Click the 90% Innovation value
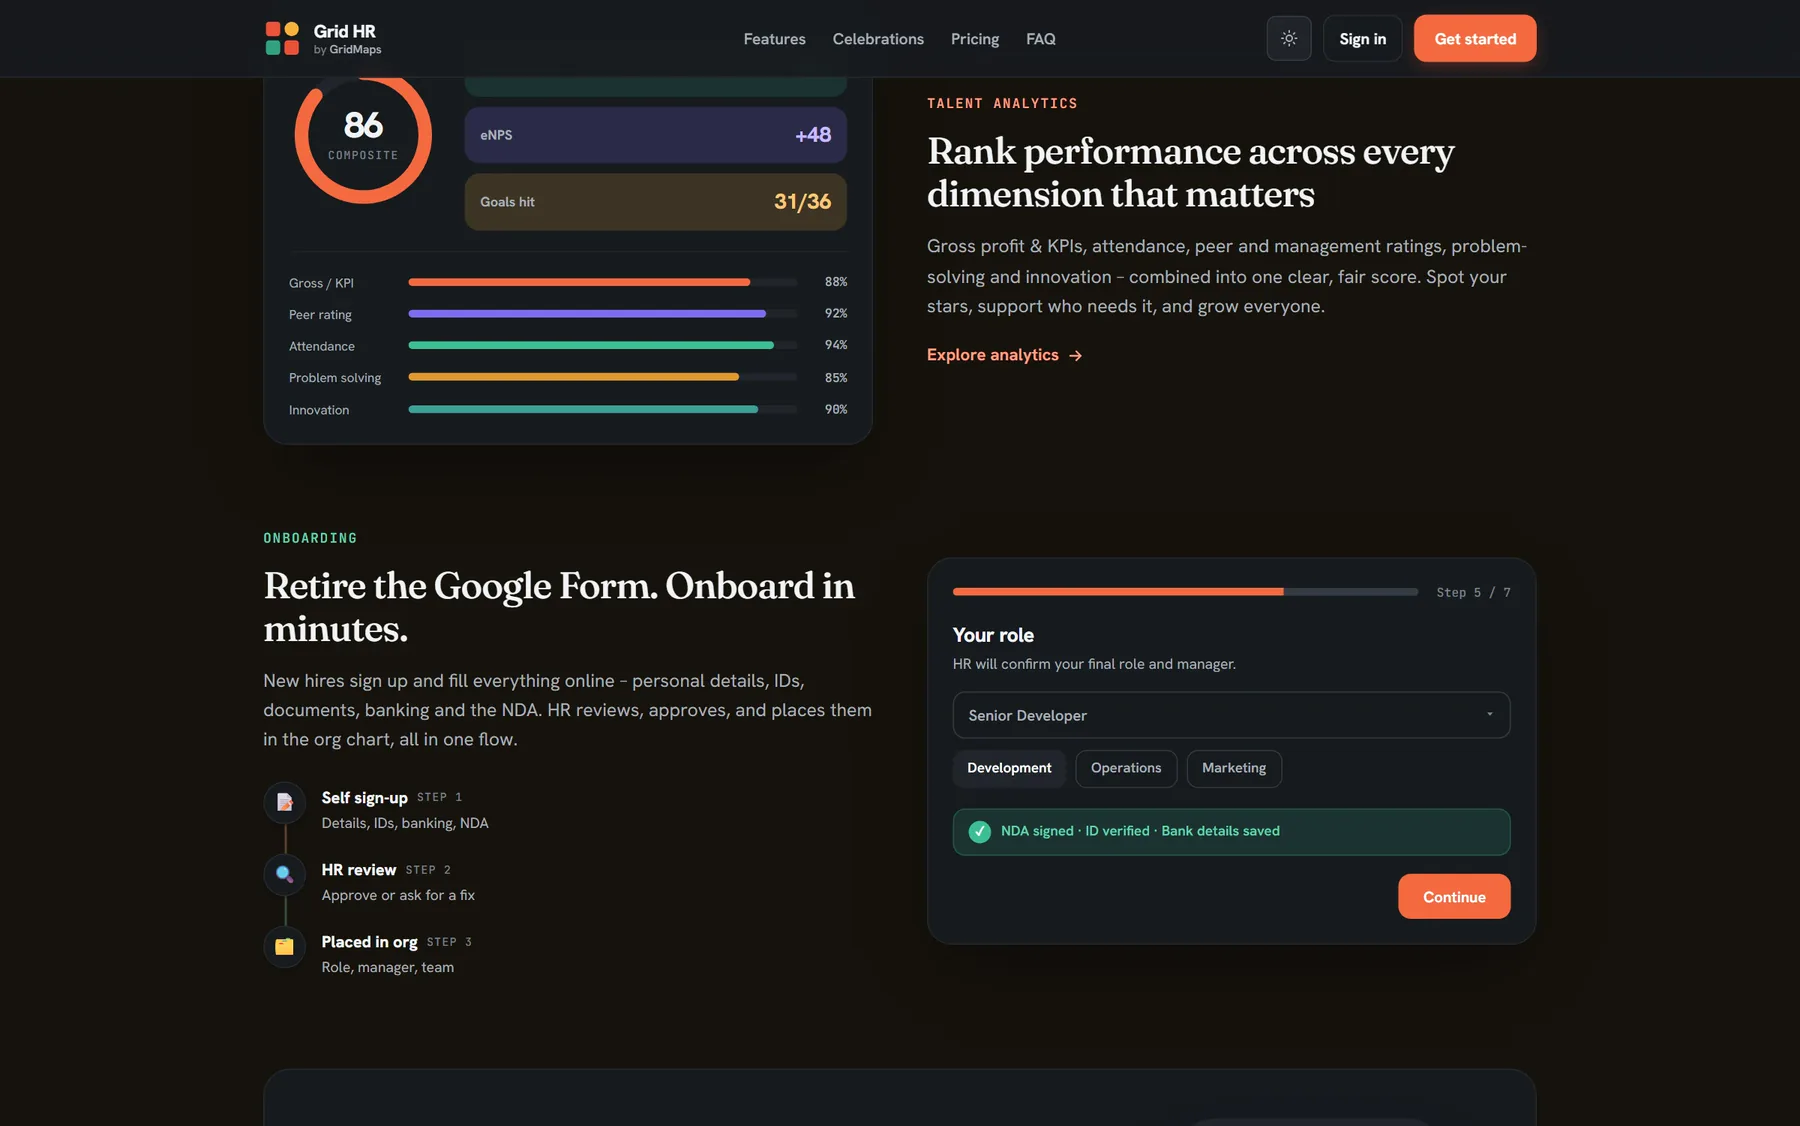The image size is (1800, 1126). tap(836, 409)
